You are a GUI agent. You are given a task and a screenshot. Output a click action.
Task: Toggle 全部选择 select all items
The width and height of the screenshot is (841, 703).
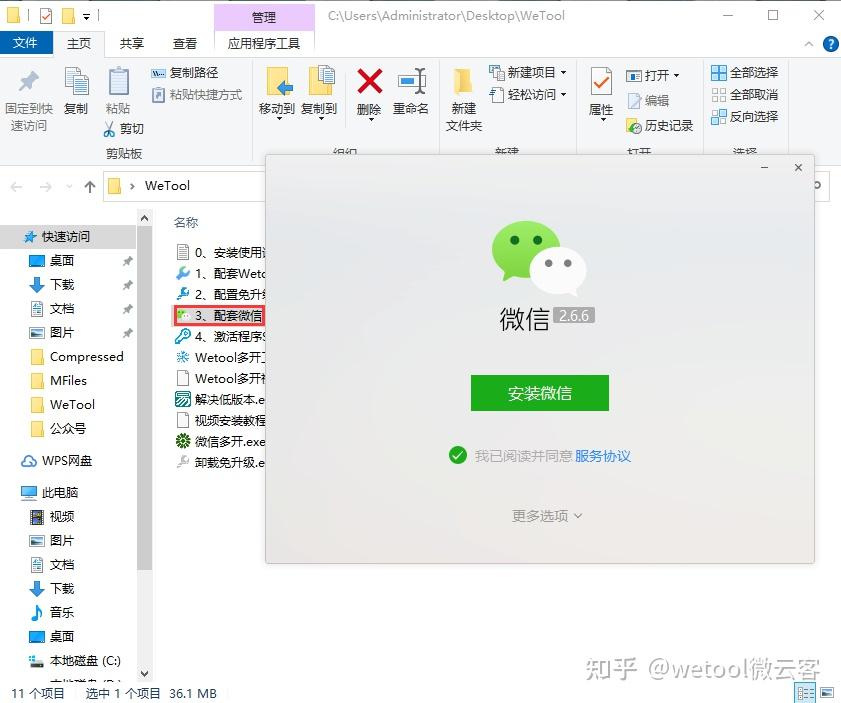[744, 72]
